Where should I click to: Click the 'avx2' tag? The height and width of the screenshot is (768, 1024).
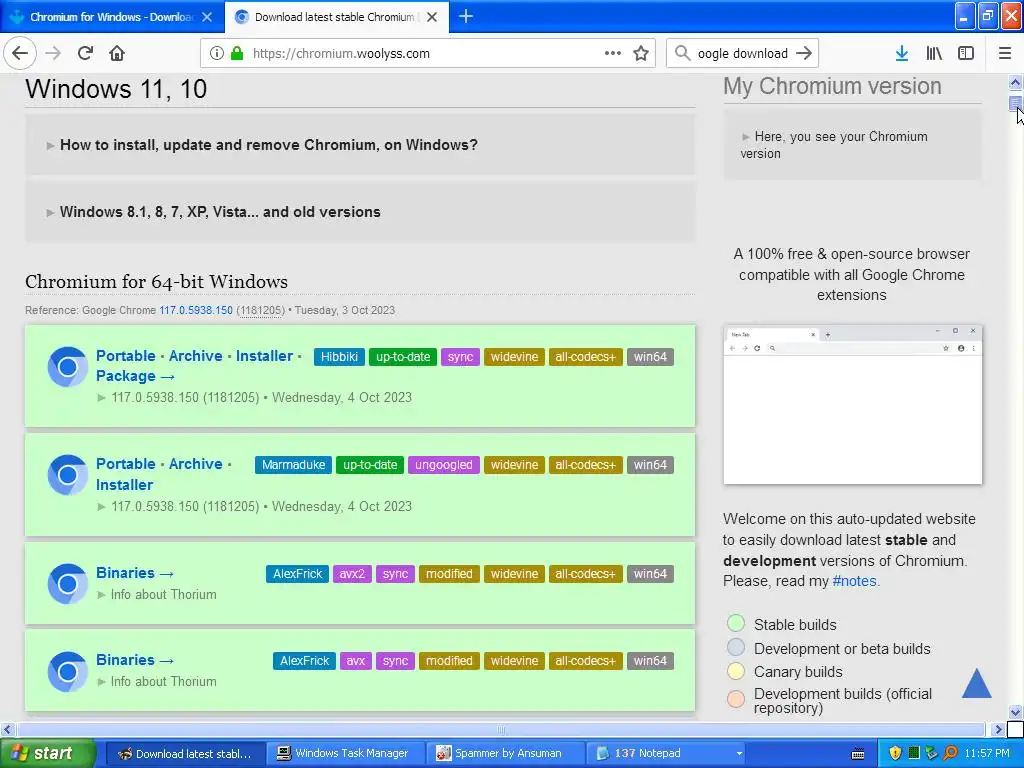[x=351, y=574]
